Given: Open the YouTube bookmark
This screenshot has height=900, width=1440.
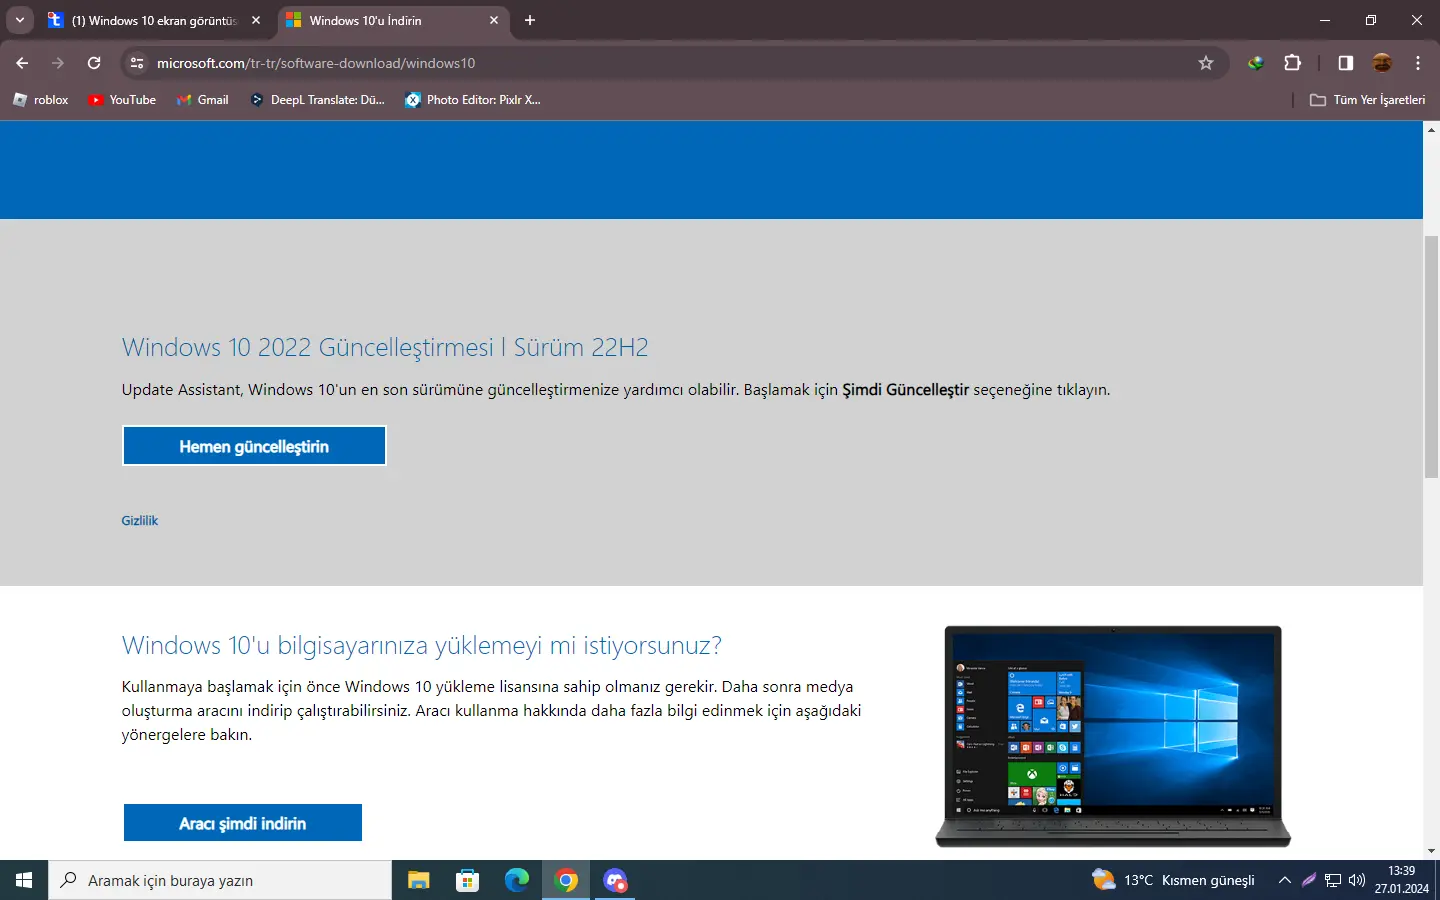Looking at the screenshot, I should point(122,100).
